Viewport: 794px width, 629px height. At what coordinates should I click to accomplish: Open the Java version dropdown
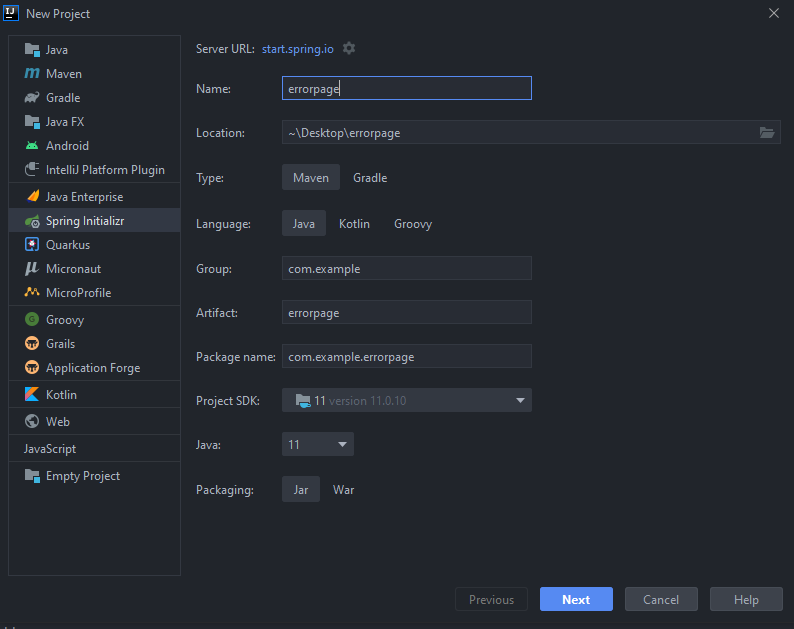(317, 444)
